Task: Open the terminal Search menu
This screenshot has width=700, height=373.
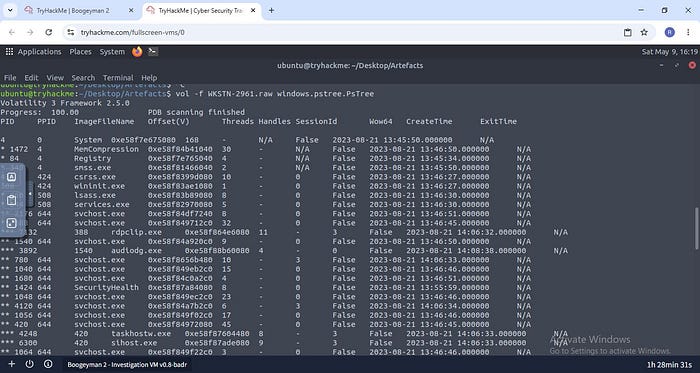Action: pyautogui.click(x=83, y=78)
